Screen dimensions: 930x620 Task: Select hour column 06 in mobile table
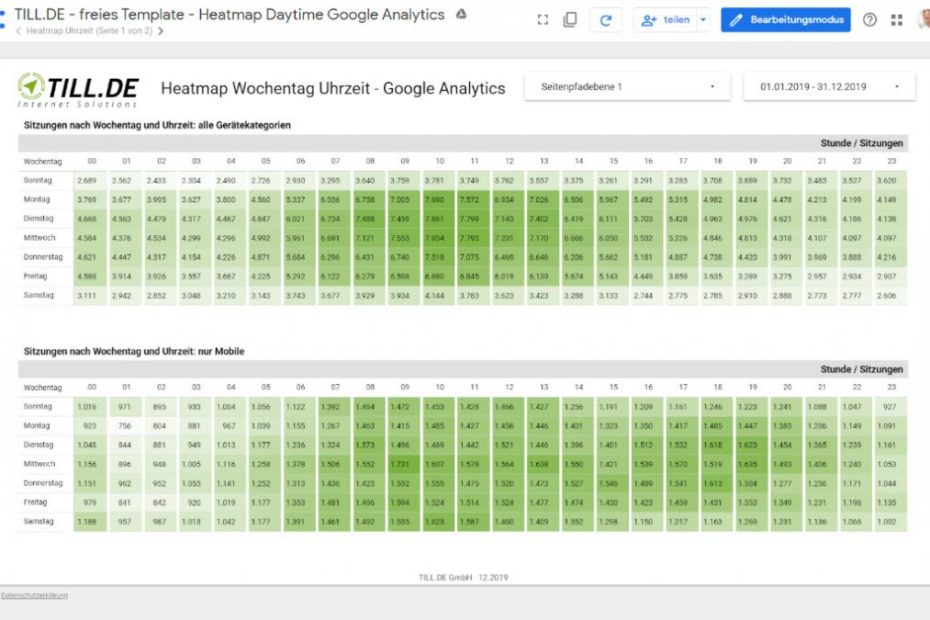[x=301, y=387]
